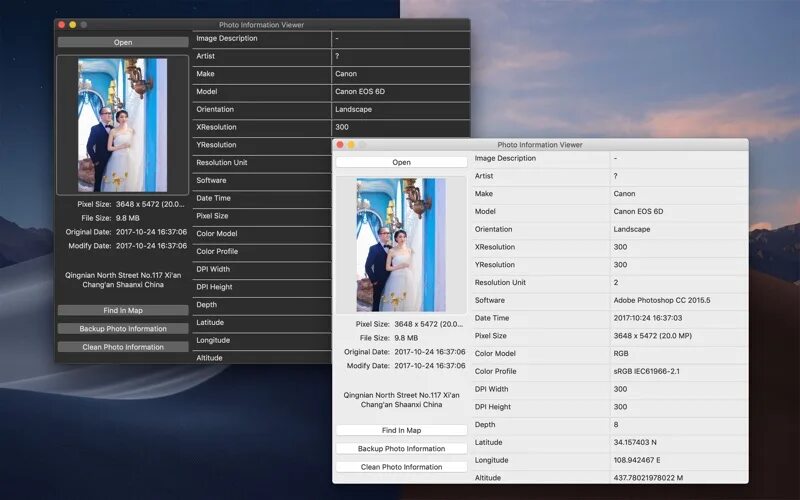Select 'Make' label in dark window
This screenshot has width=800, height=500.
point(205,73)
